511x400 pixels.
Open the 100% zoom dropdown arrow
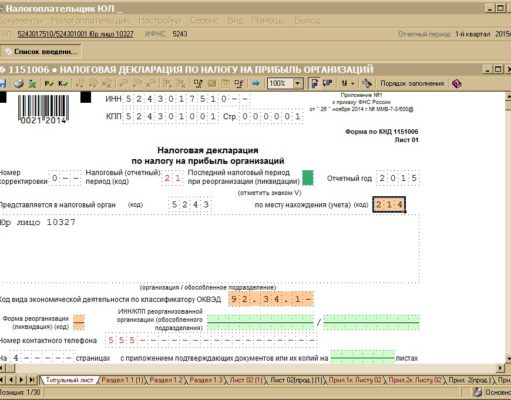coord(297,83)
